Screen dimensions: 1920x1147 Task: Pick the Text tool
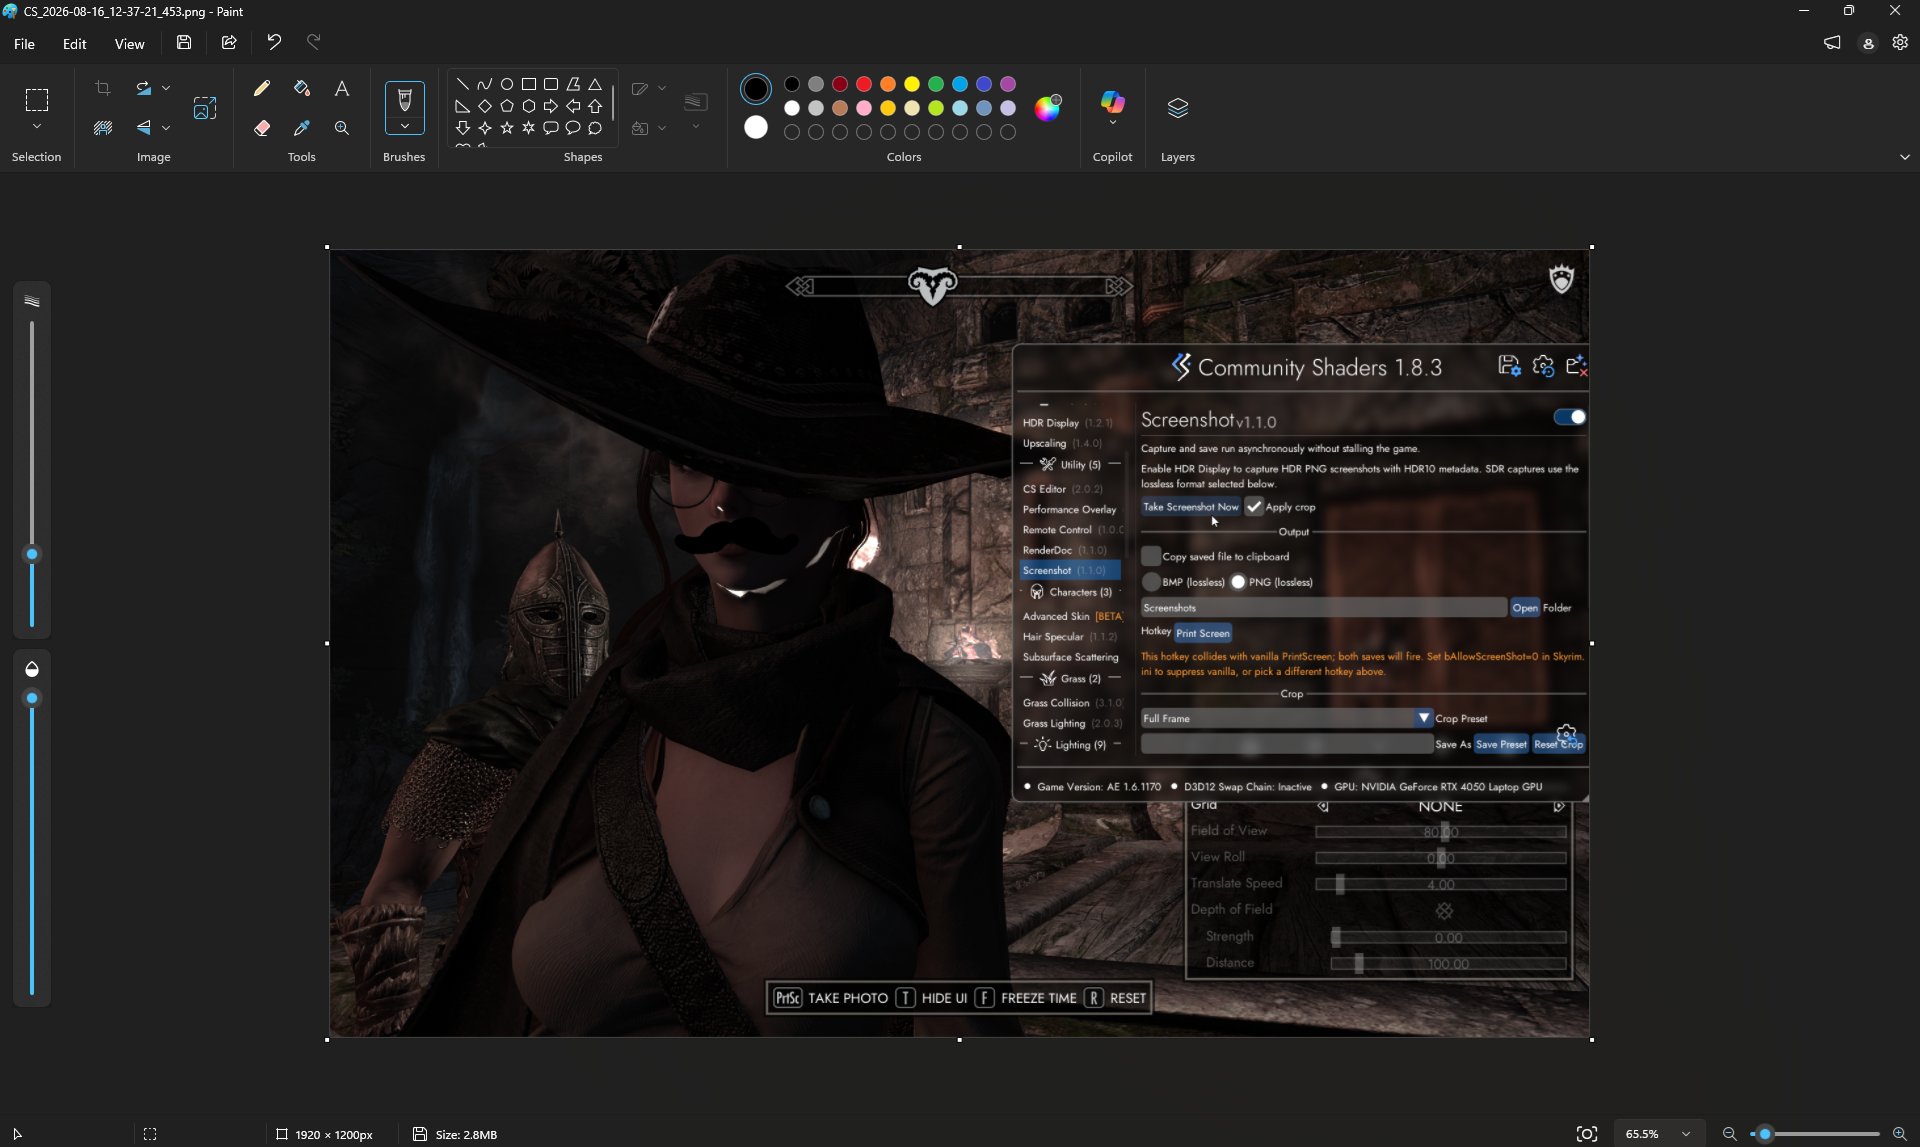coord(342,88)
